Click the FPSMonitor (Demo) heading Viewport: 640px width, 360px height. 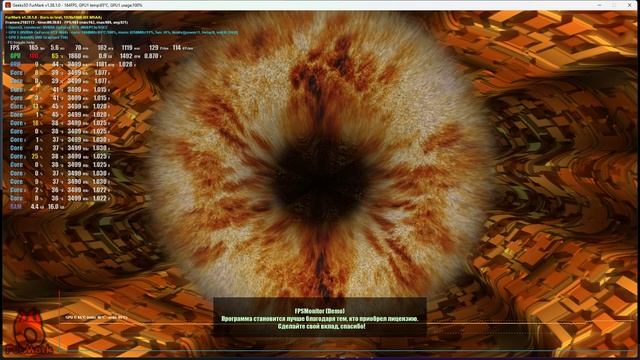coord(320,311)
